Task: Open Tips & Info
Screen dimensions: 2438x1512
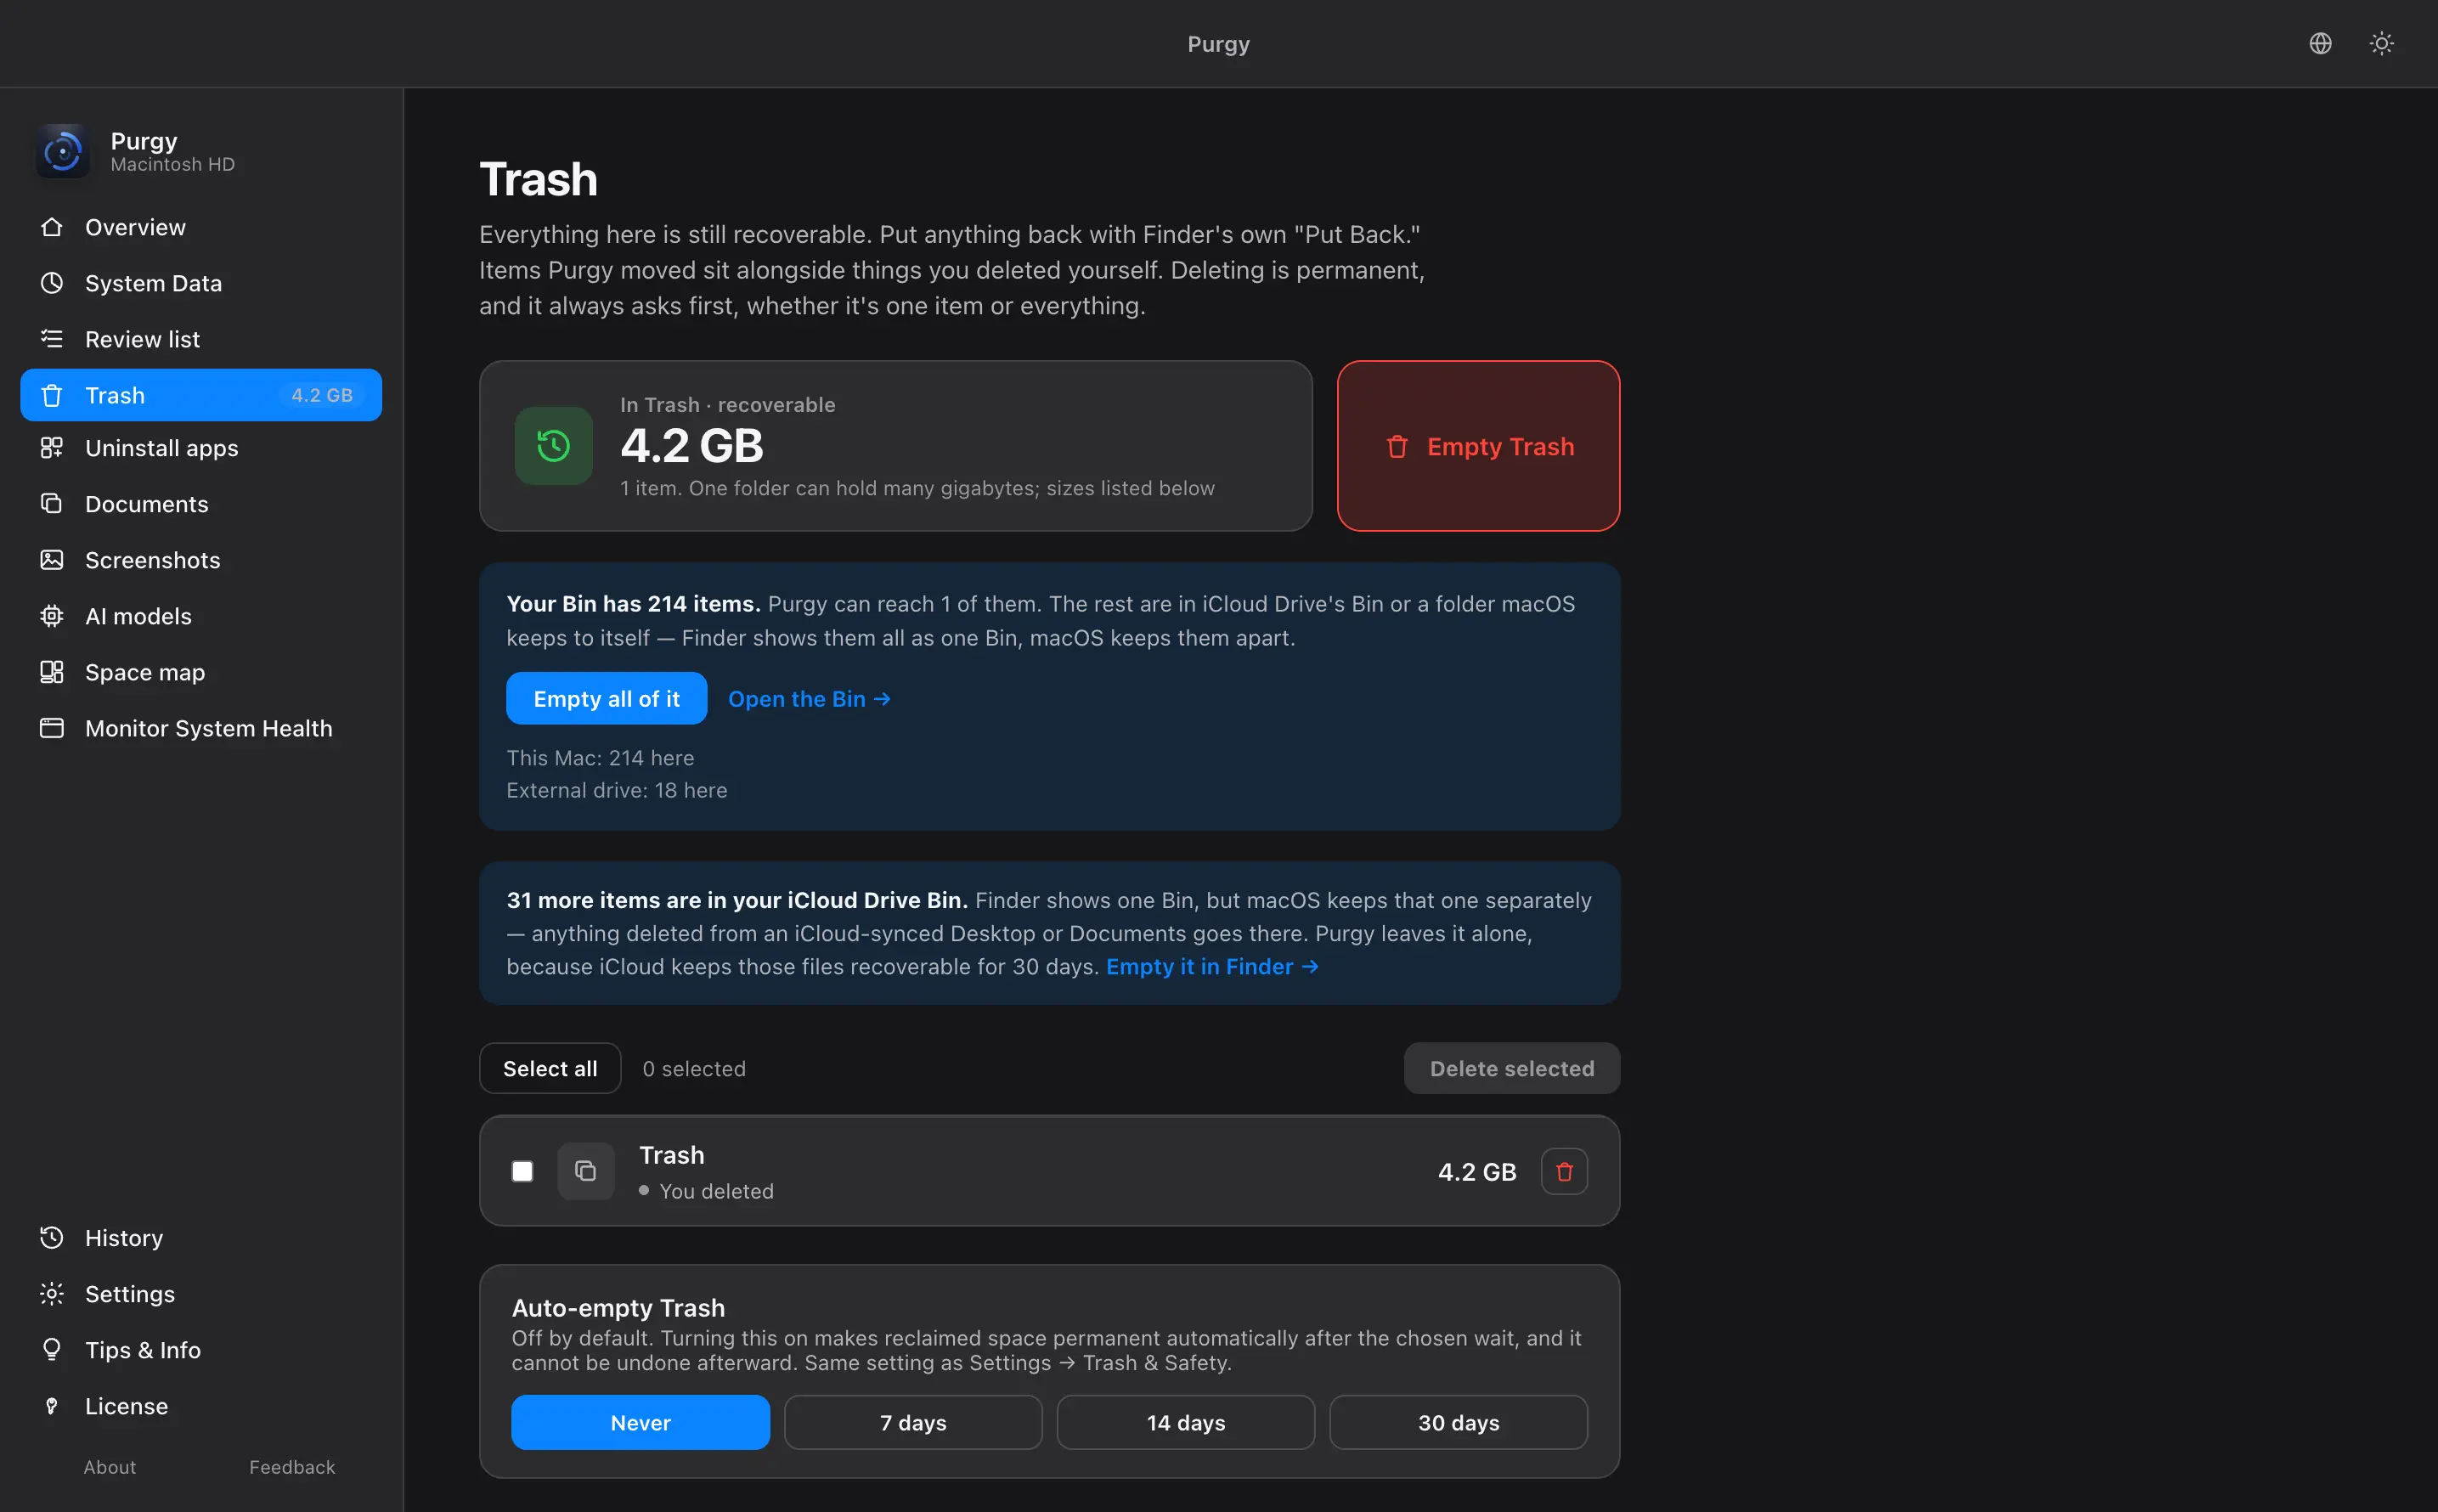Action: 201,1350
